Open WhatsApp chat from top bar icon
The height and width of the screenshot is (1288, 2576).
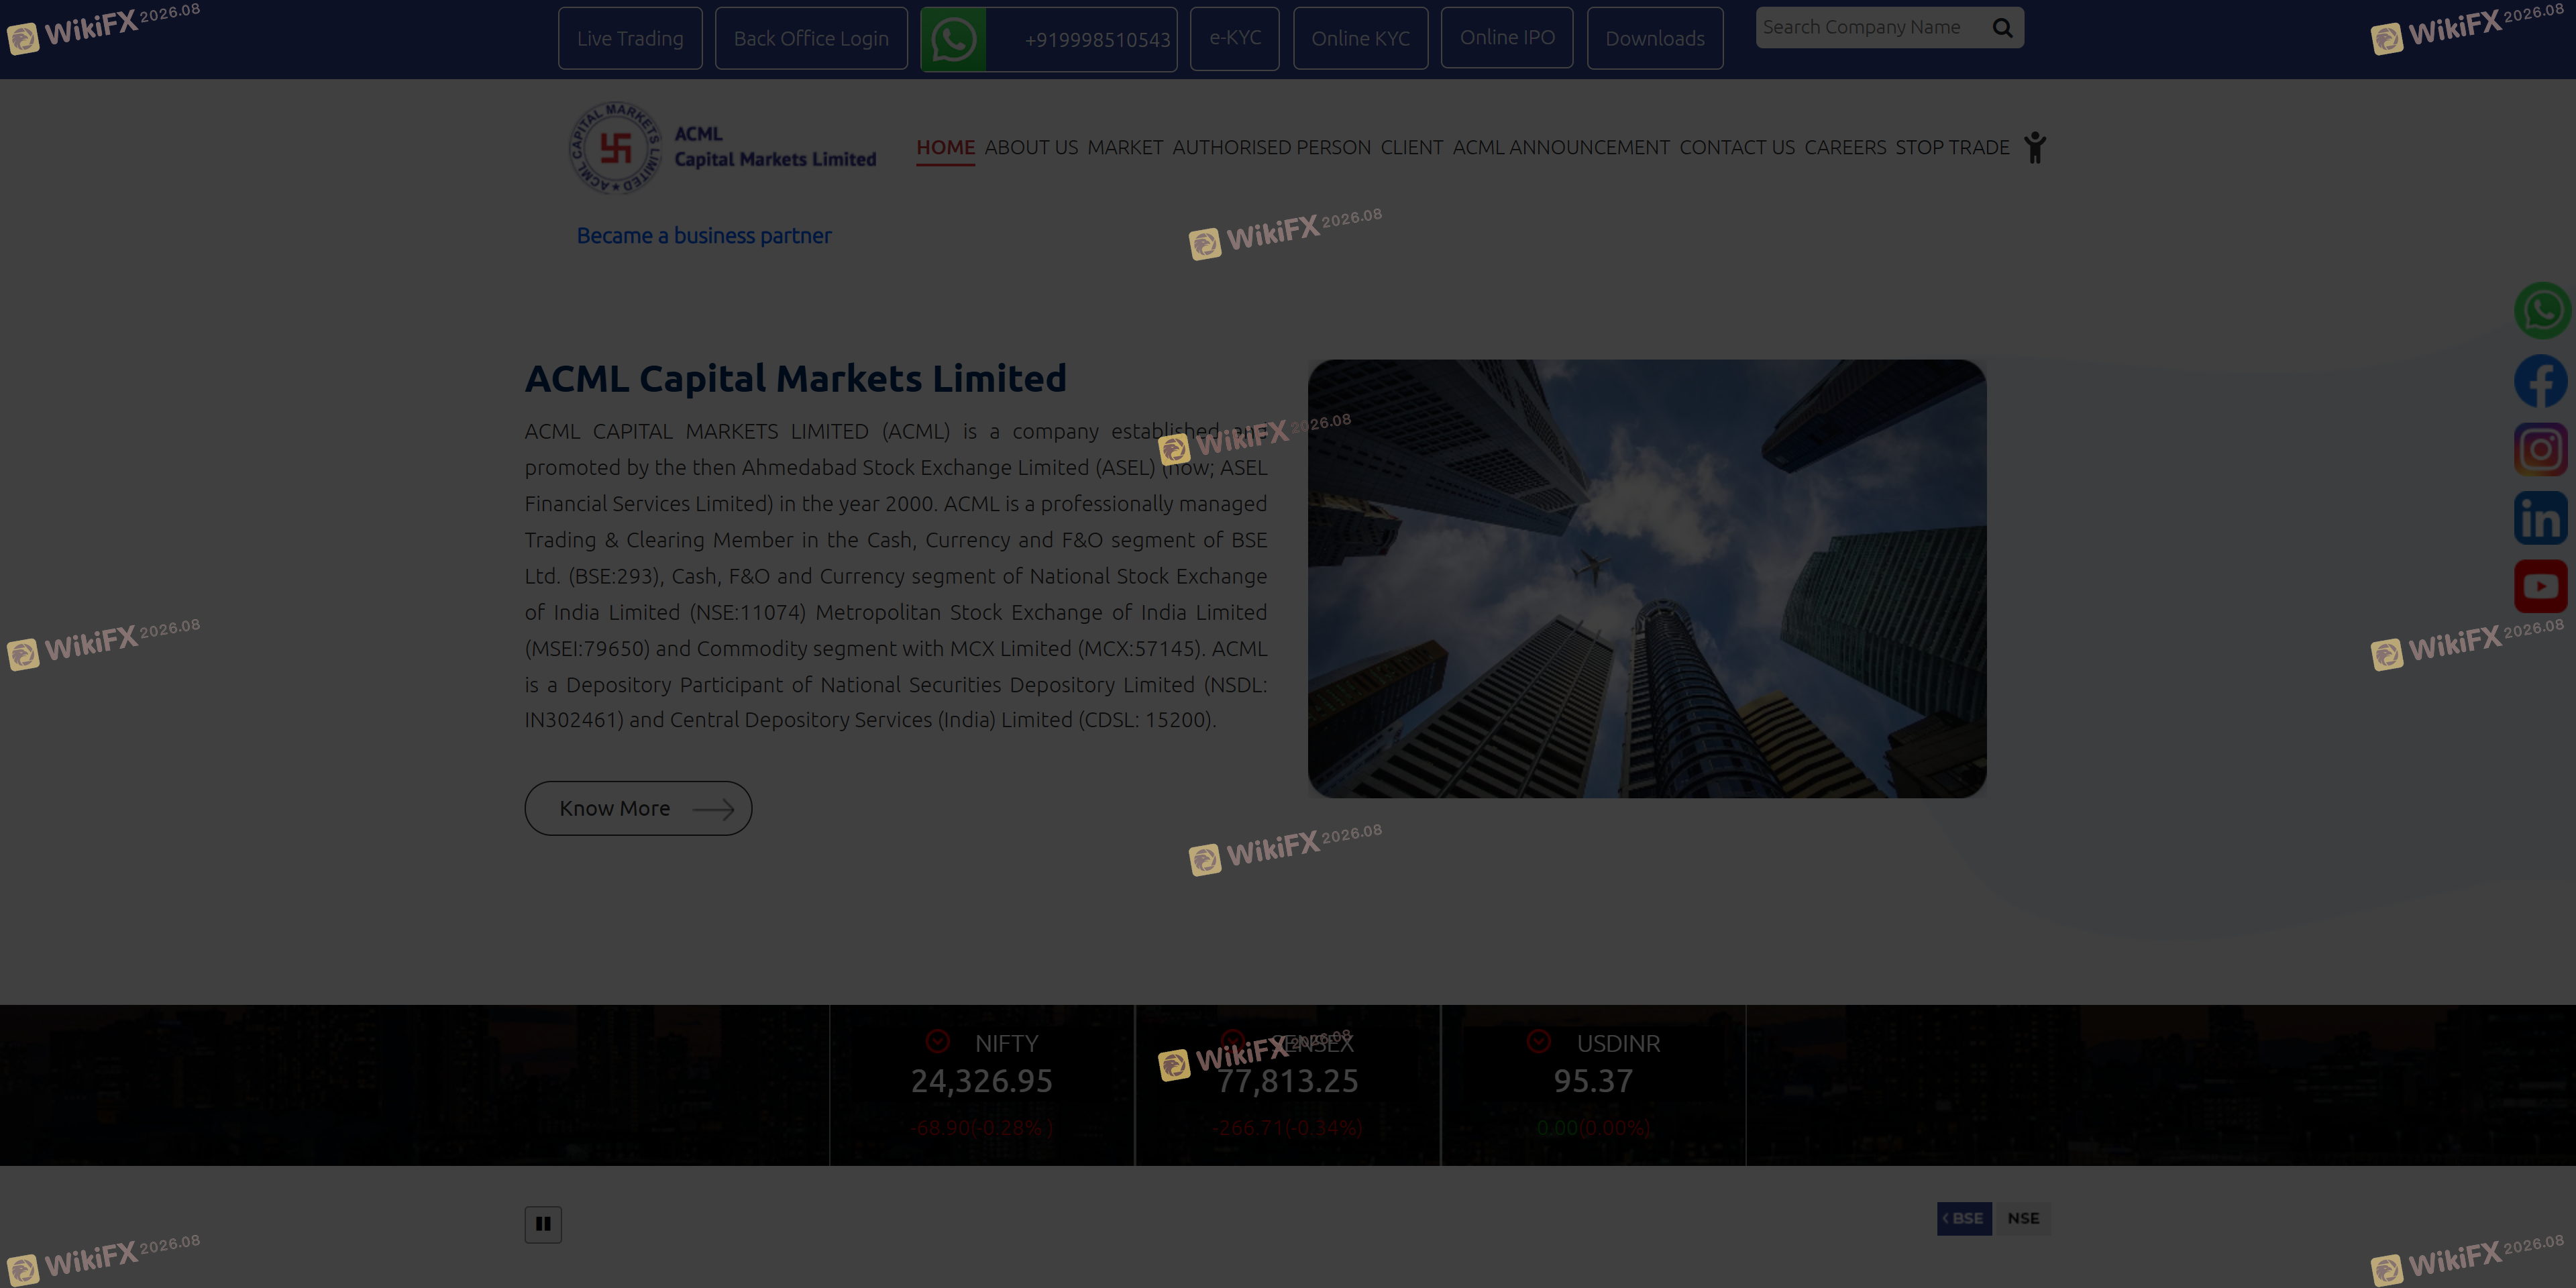(953, 39)
